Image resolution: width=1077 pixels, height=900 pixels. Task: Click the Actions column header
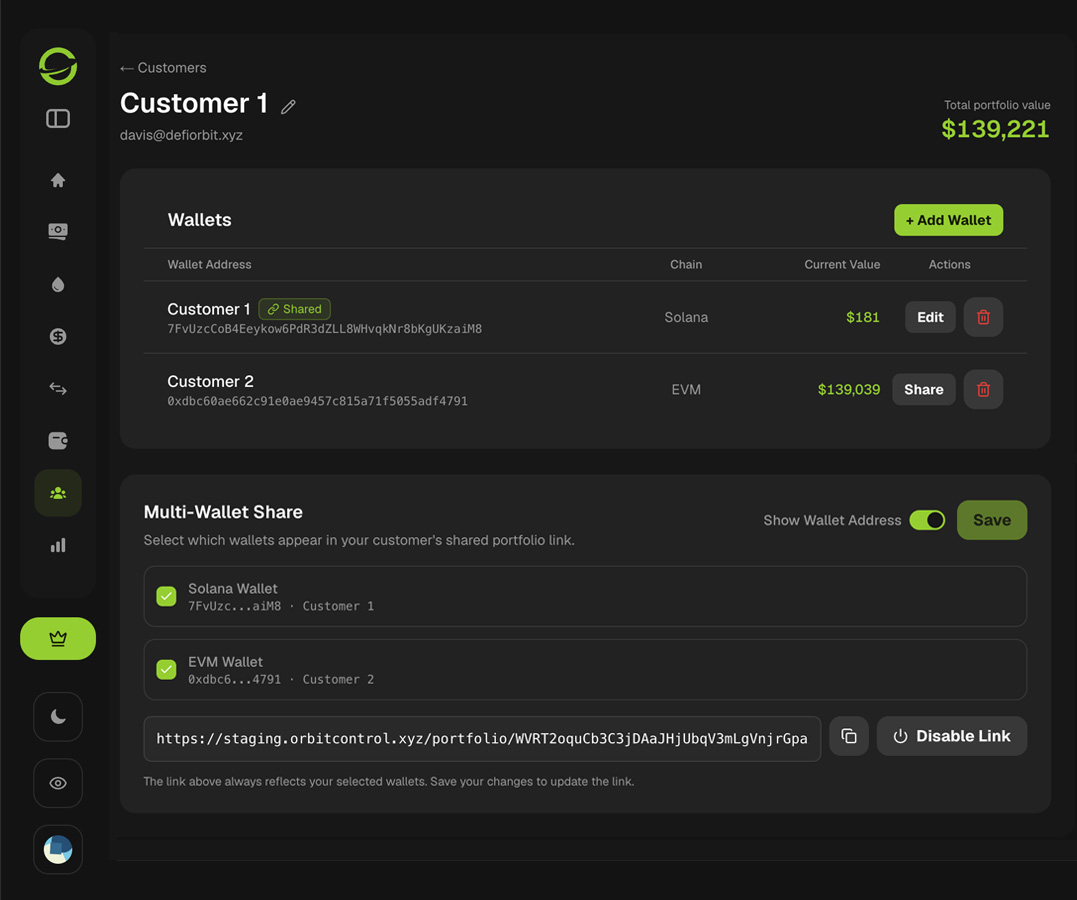[949, 265]
